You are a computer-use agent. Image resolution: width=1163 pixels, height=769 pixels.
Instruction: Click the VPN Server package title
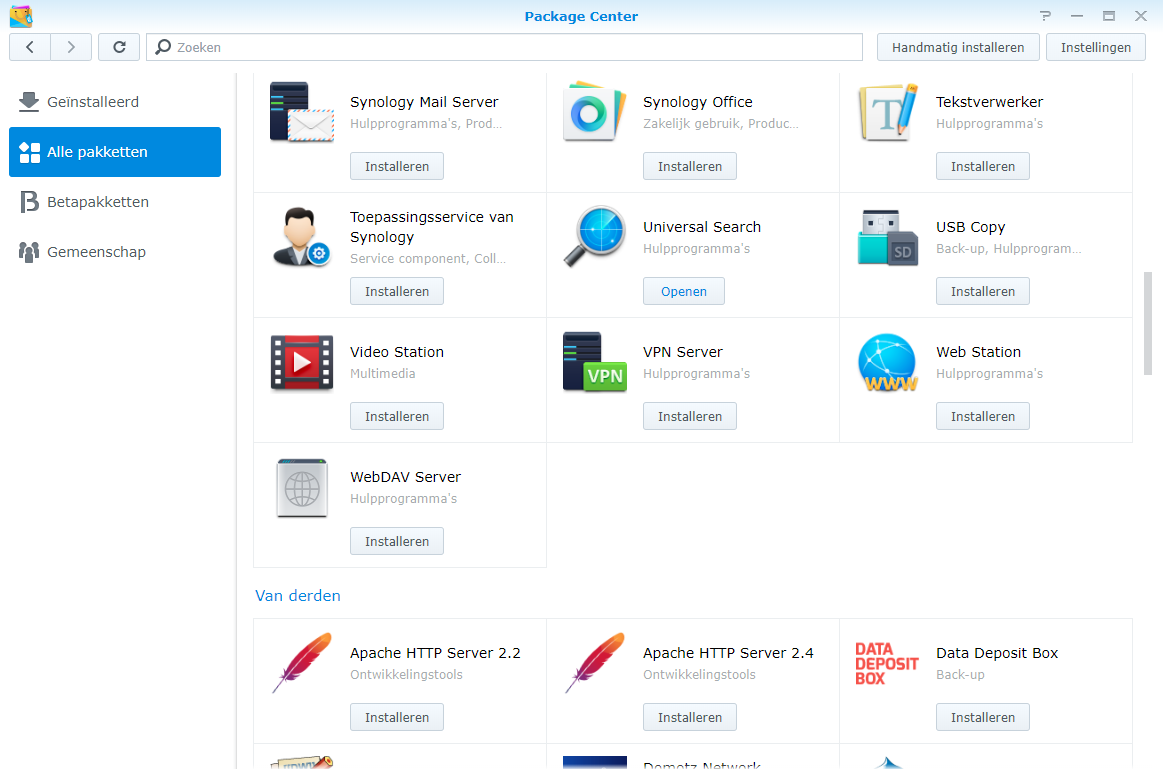(x=682, y=352)
